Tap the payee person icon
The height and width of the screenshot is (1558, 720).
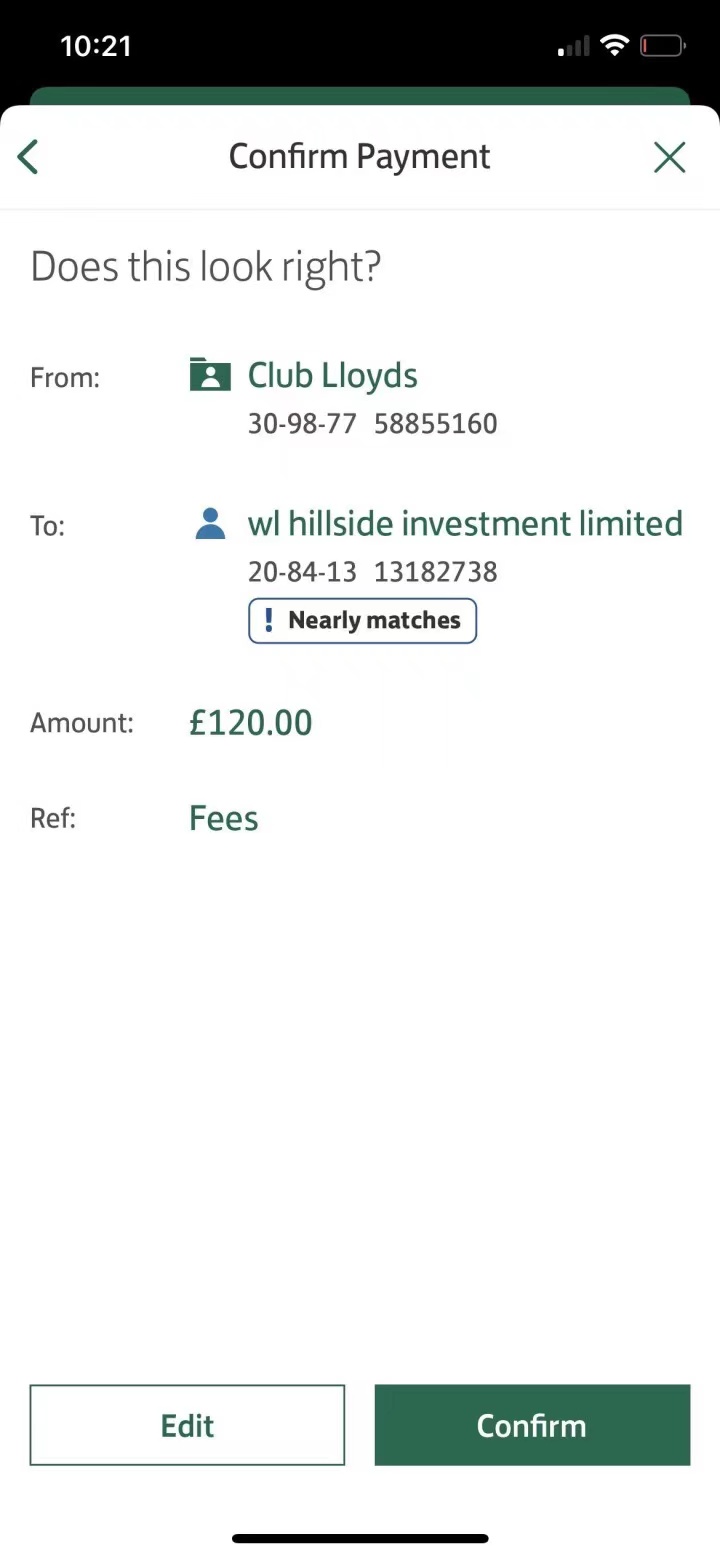tap(210, 523)
